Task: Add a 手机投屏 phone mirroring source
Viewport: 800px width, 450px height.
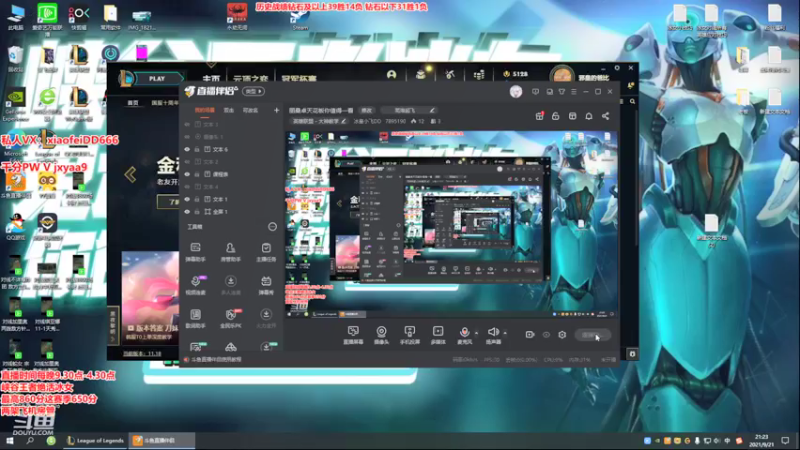Action: (x=409, y=335)
